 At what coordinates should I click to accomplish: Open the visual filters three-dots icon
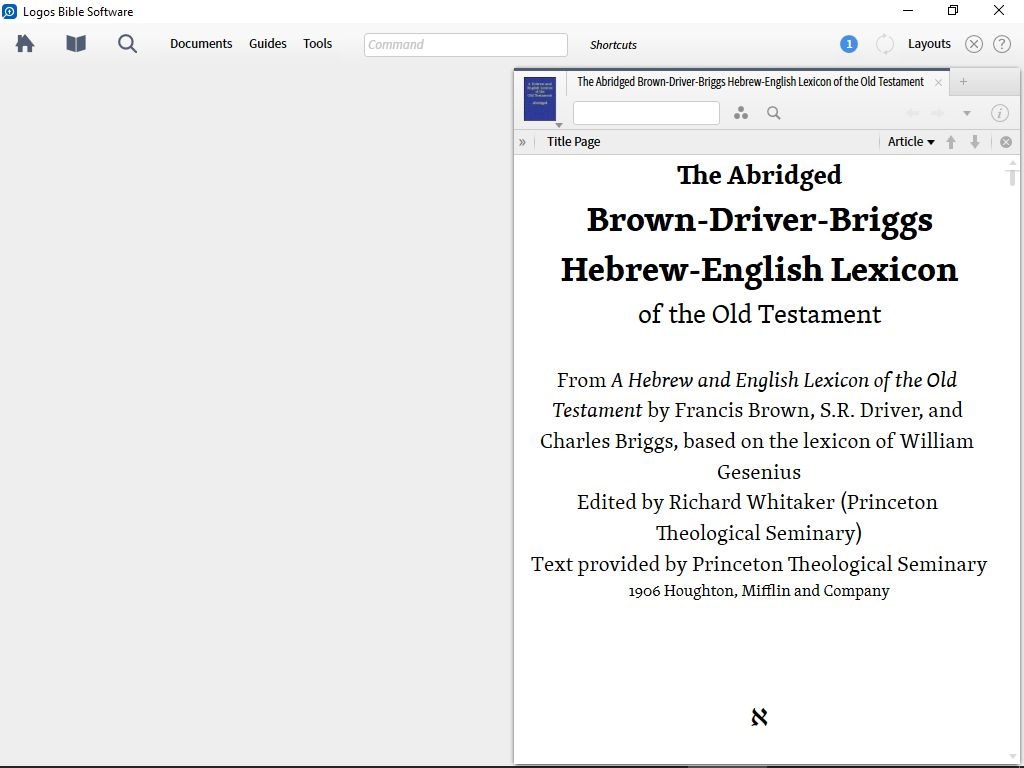point(741,113)
